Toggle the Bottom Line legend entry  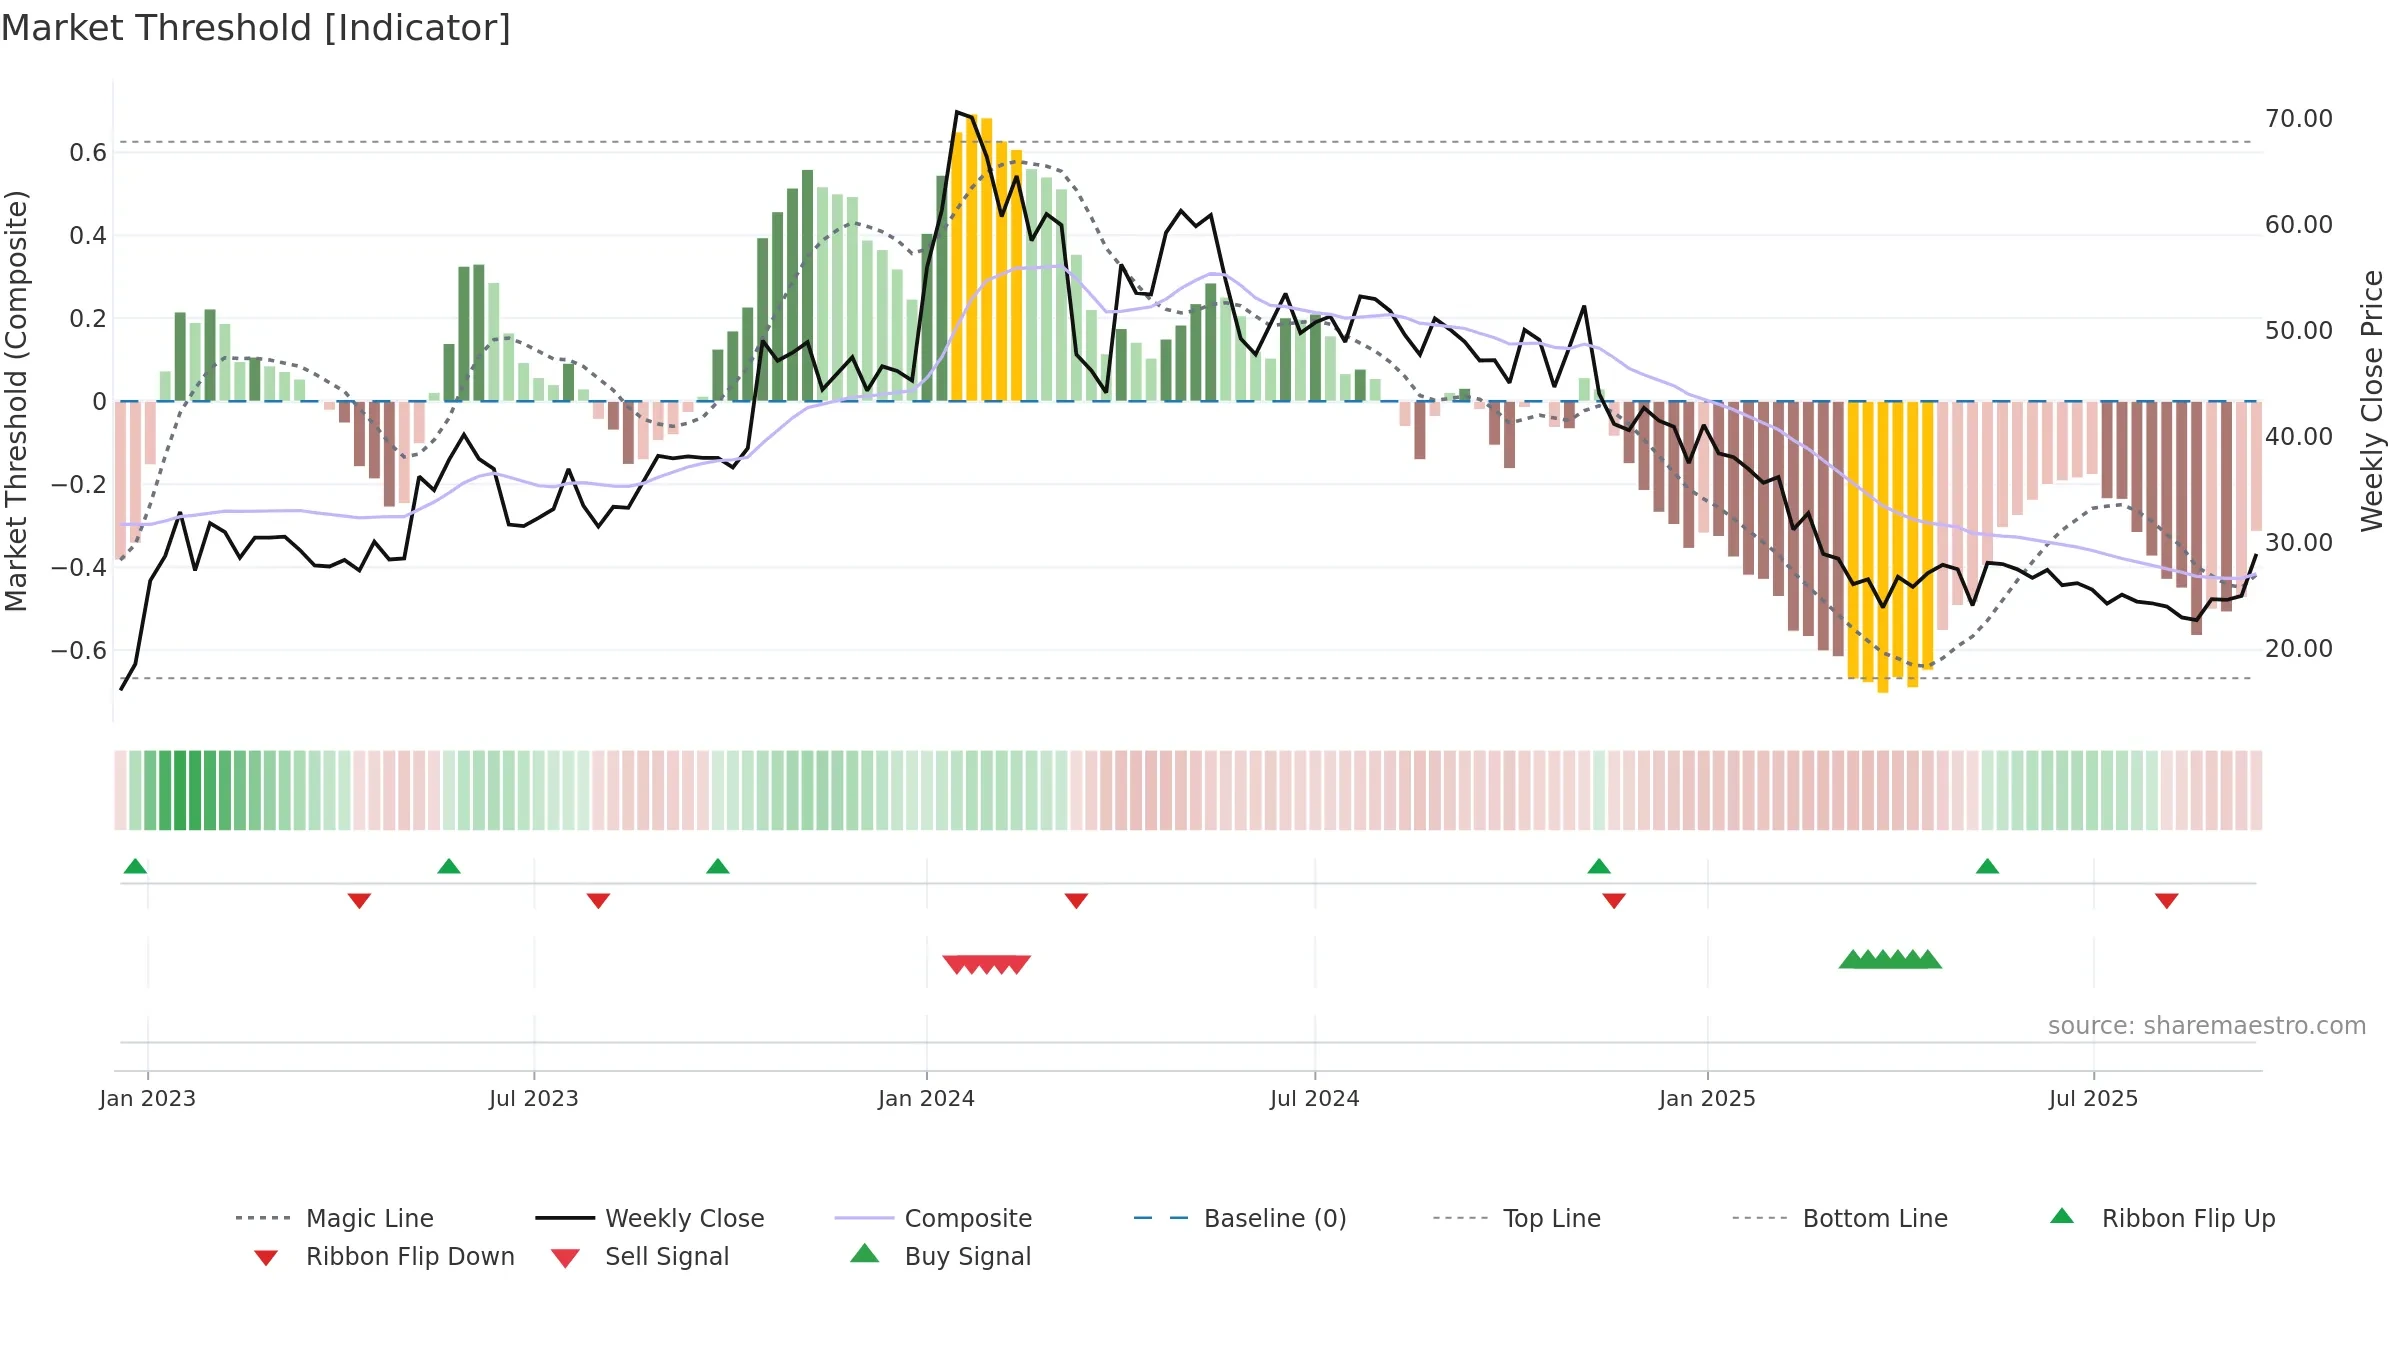coord(1840,1218)
